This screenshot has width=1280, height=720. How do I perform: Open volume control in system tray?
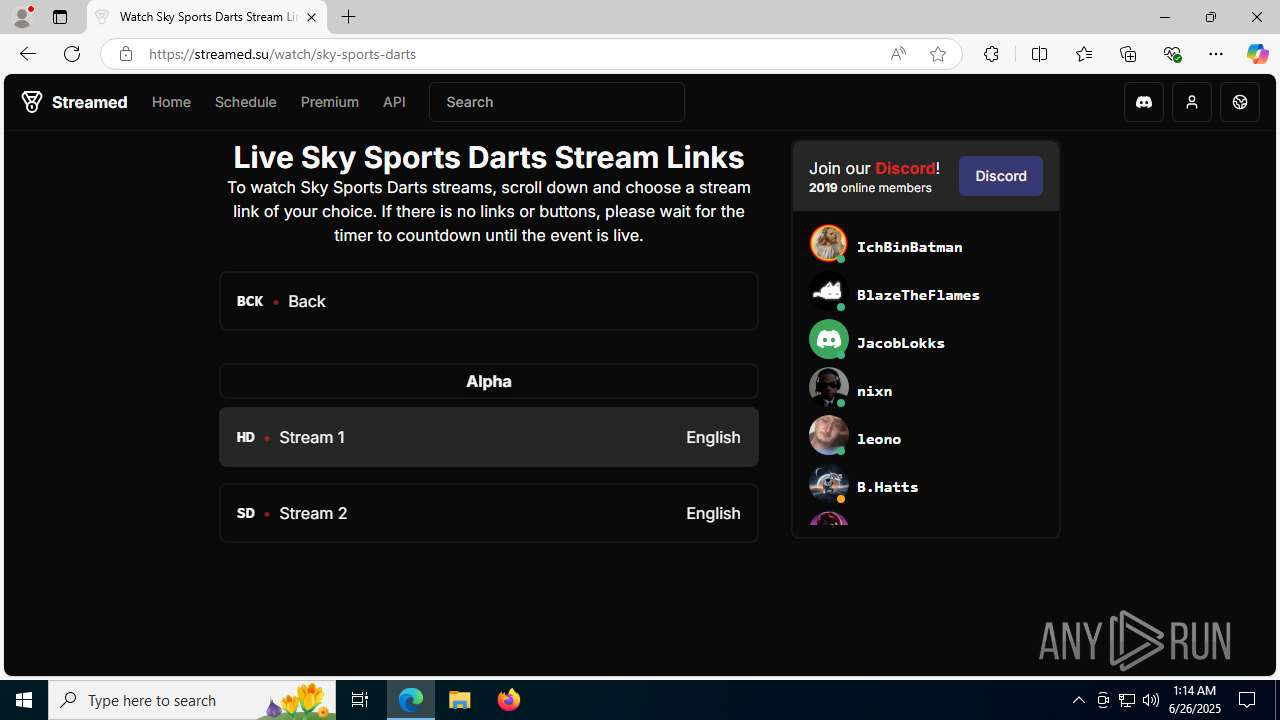1151,700
